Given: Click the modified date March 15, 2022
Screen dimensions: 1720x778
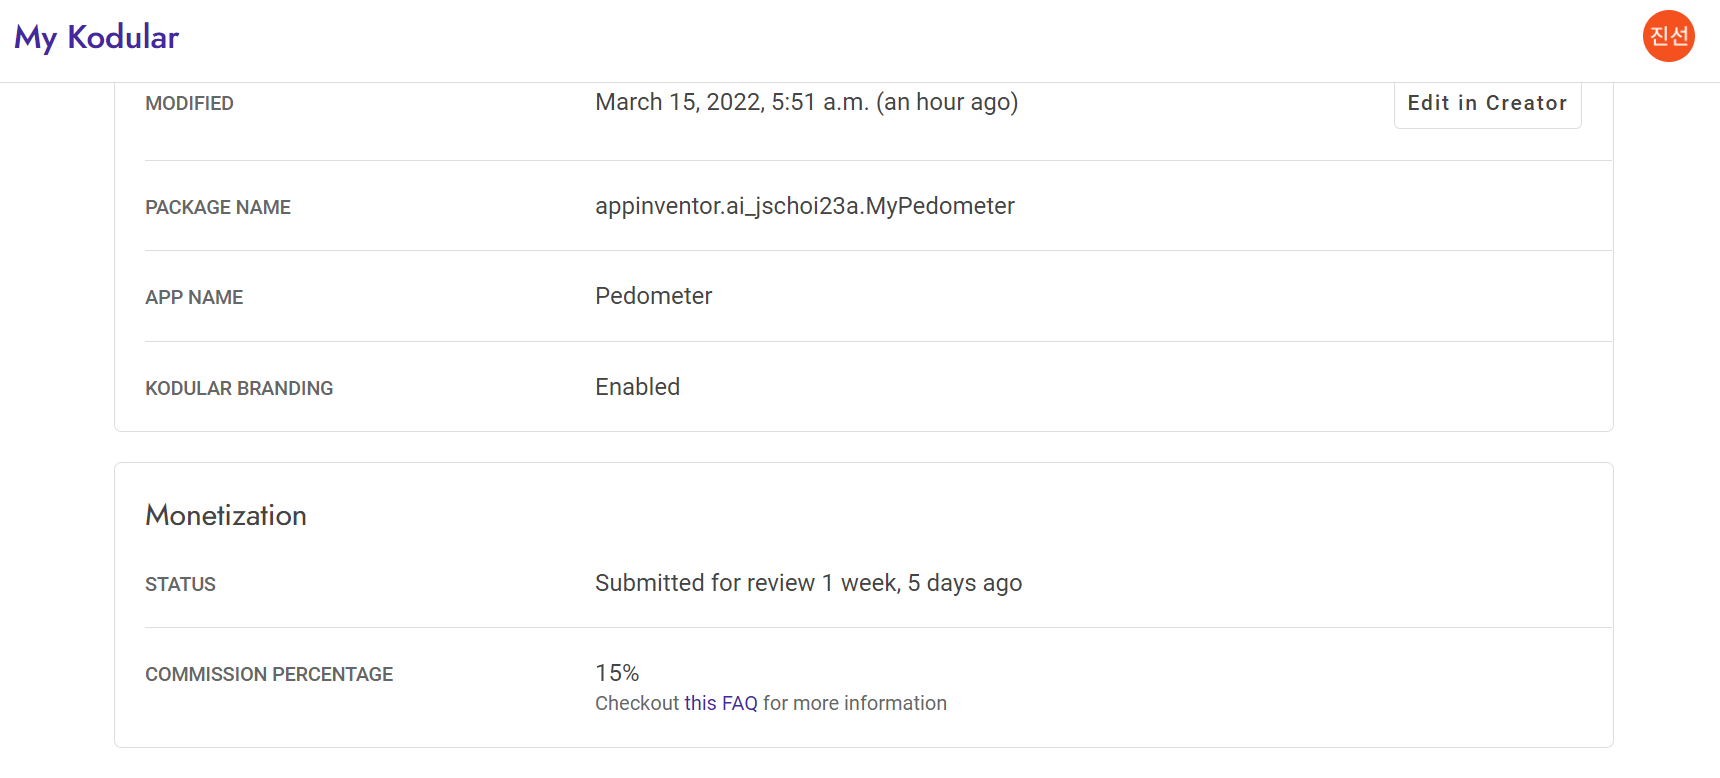Looking at the screenshot, I should 680,102.
